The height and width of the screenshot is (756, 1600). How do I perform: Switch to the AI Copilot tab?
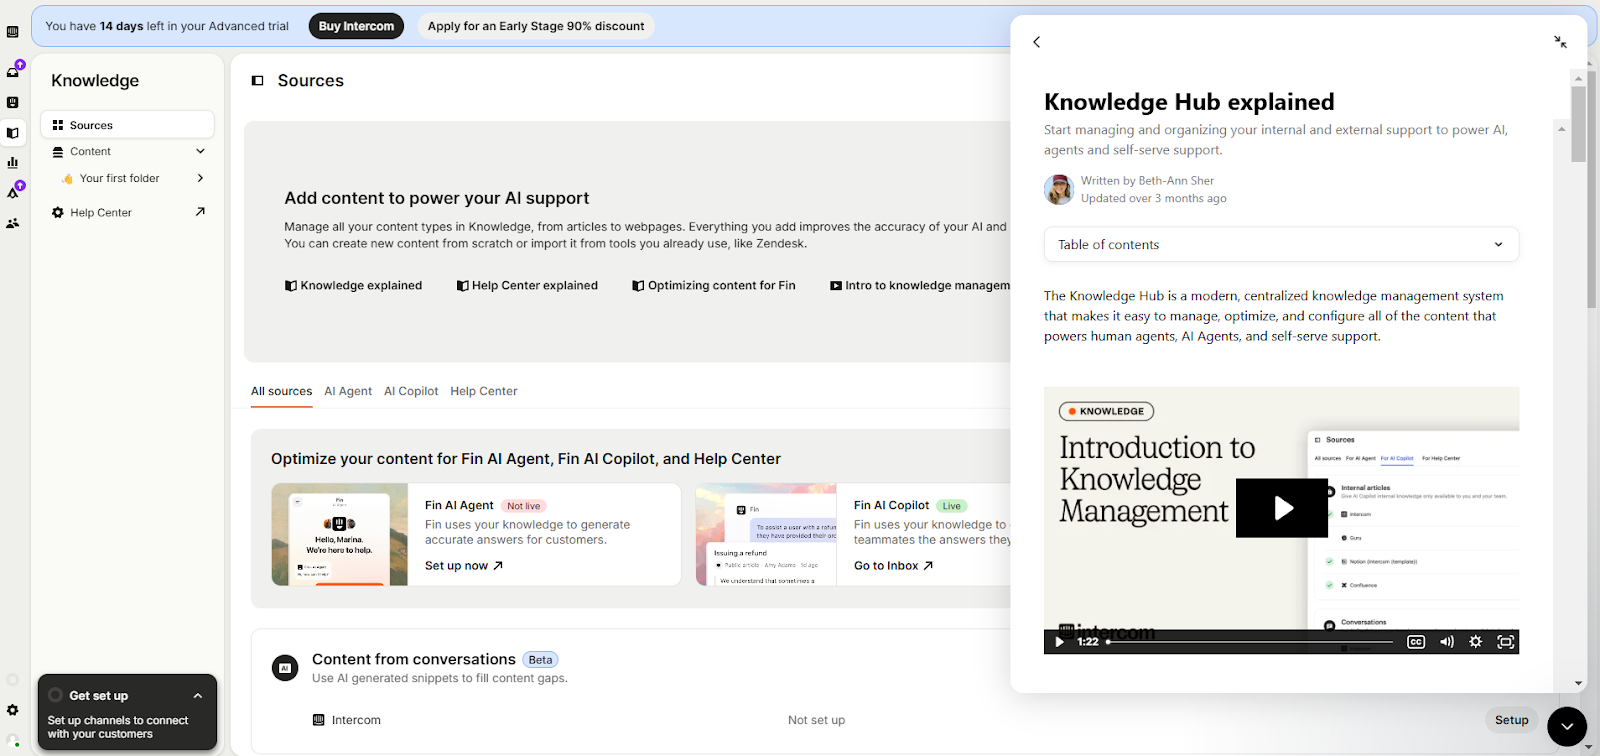pyautogui.click(x=411, y=391)
